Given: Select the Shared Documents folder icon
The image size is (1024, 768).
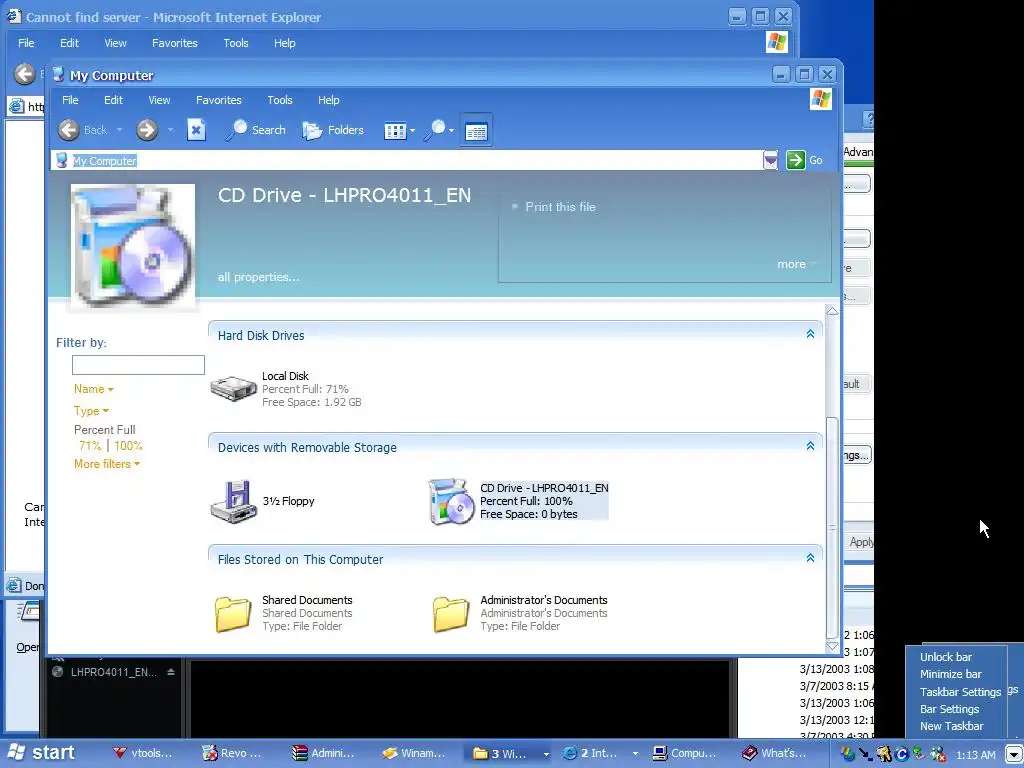Looking at the screenshot, I should [x=233, y=613].
